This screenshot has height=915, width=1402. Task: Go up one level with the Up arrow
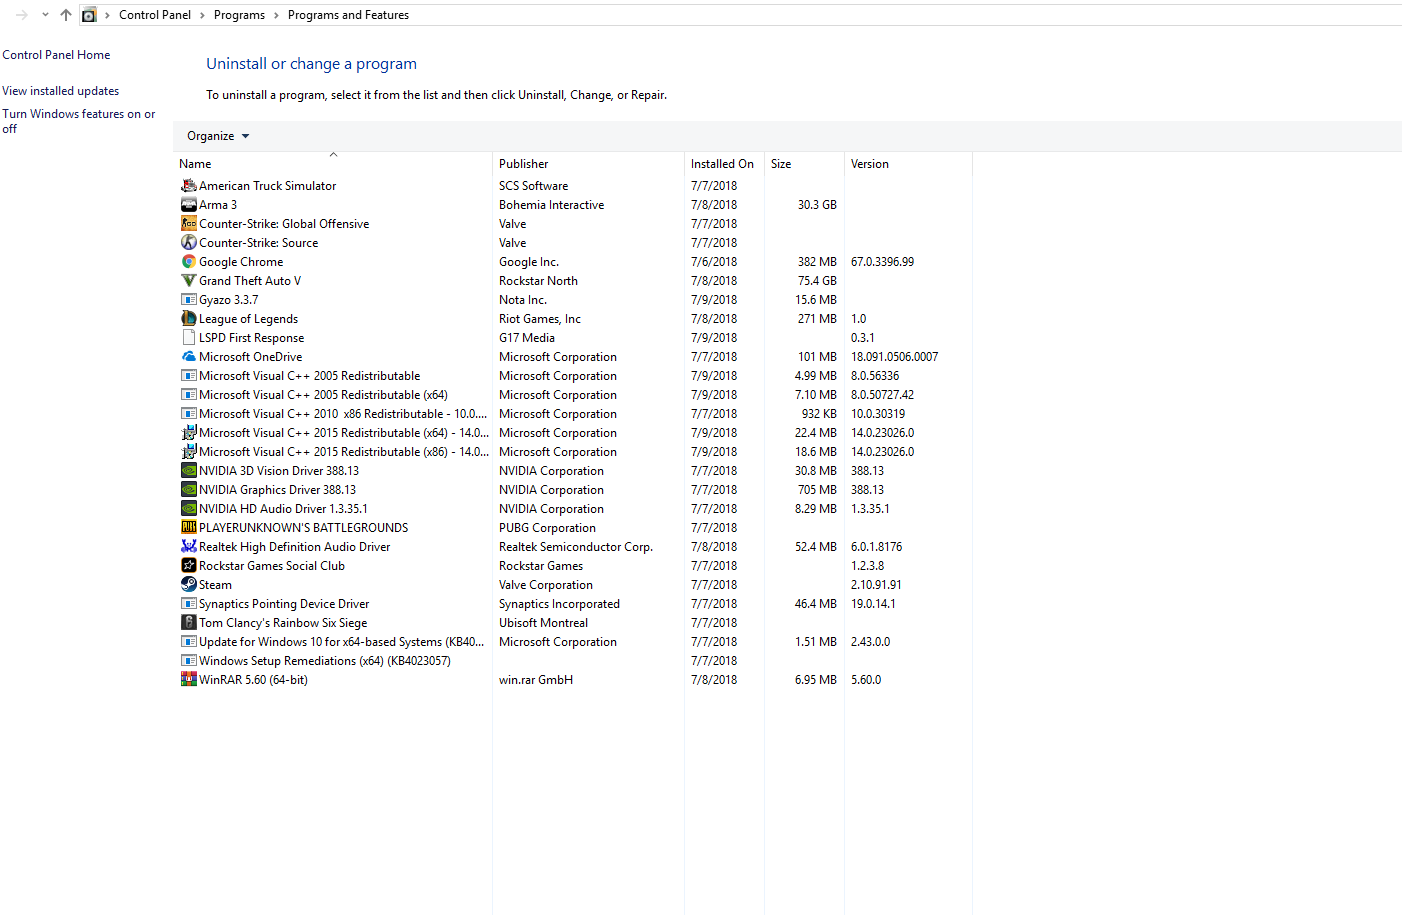(x=66, y=15)
